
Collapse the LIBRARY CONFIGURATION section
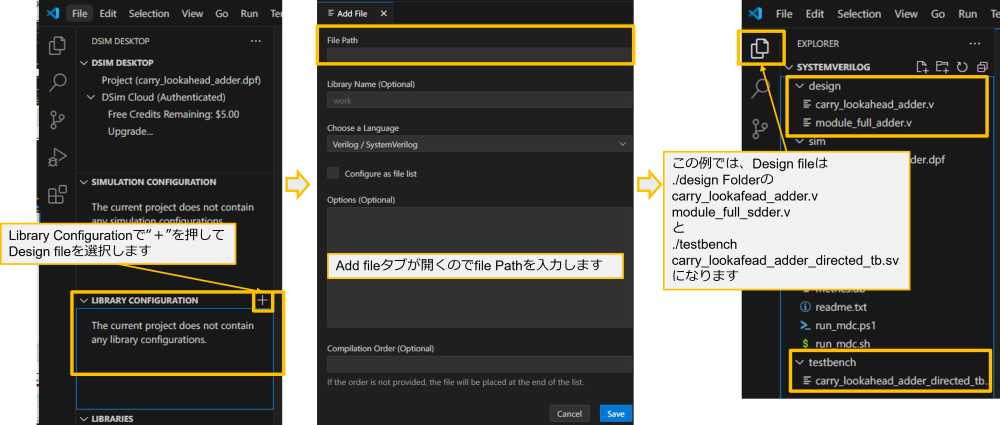tap(84, 300)
